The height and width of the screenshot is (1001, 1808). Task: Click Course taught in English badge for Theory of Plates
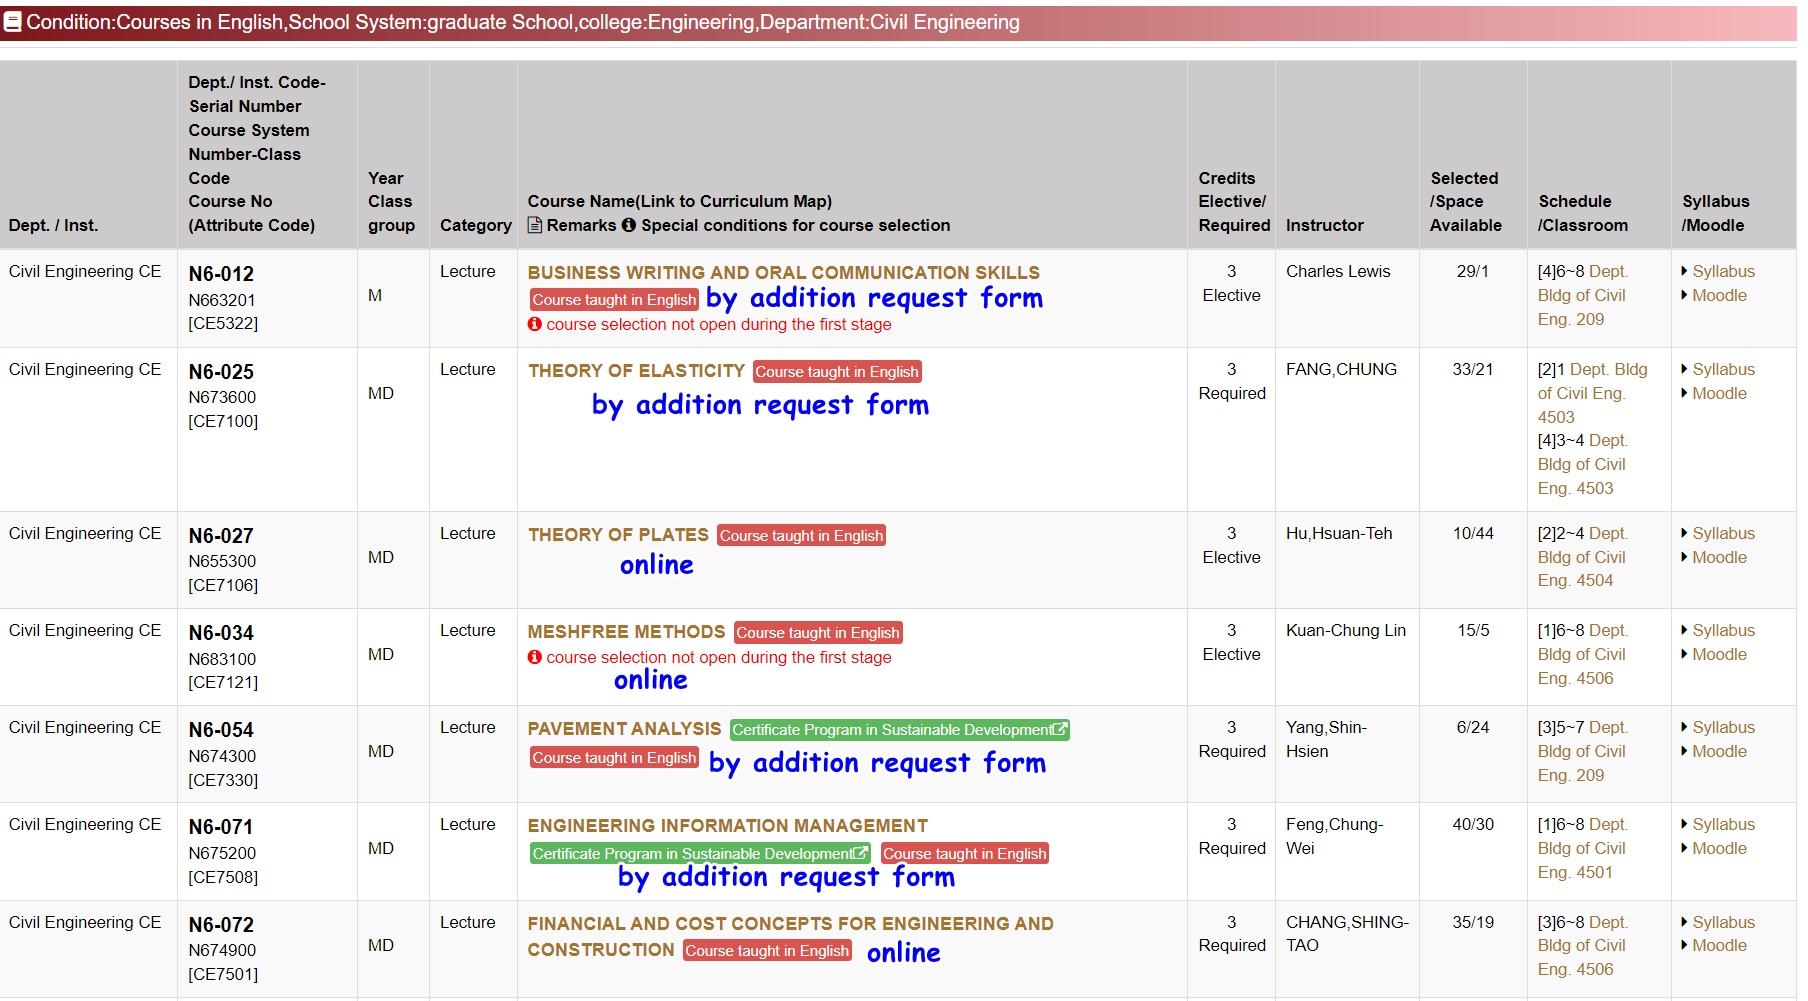801,535
